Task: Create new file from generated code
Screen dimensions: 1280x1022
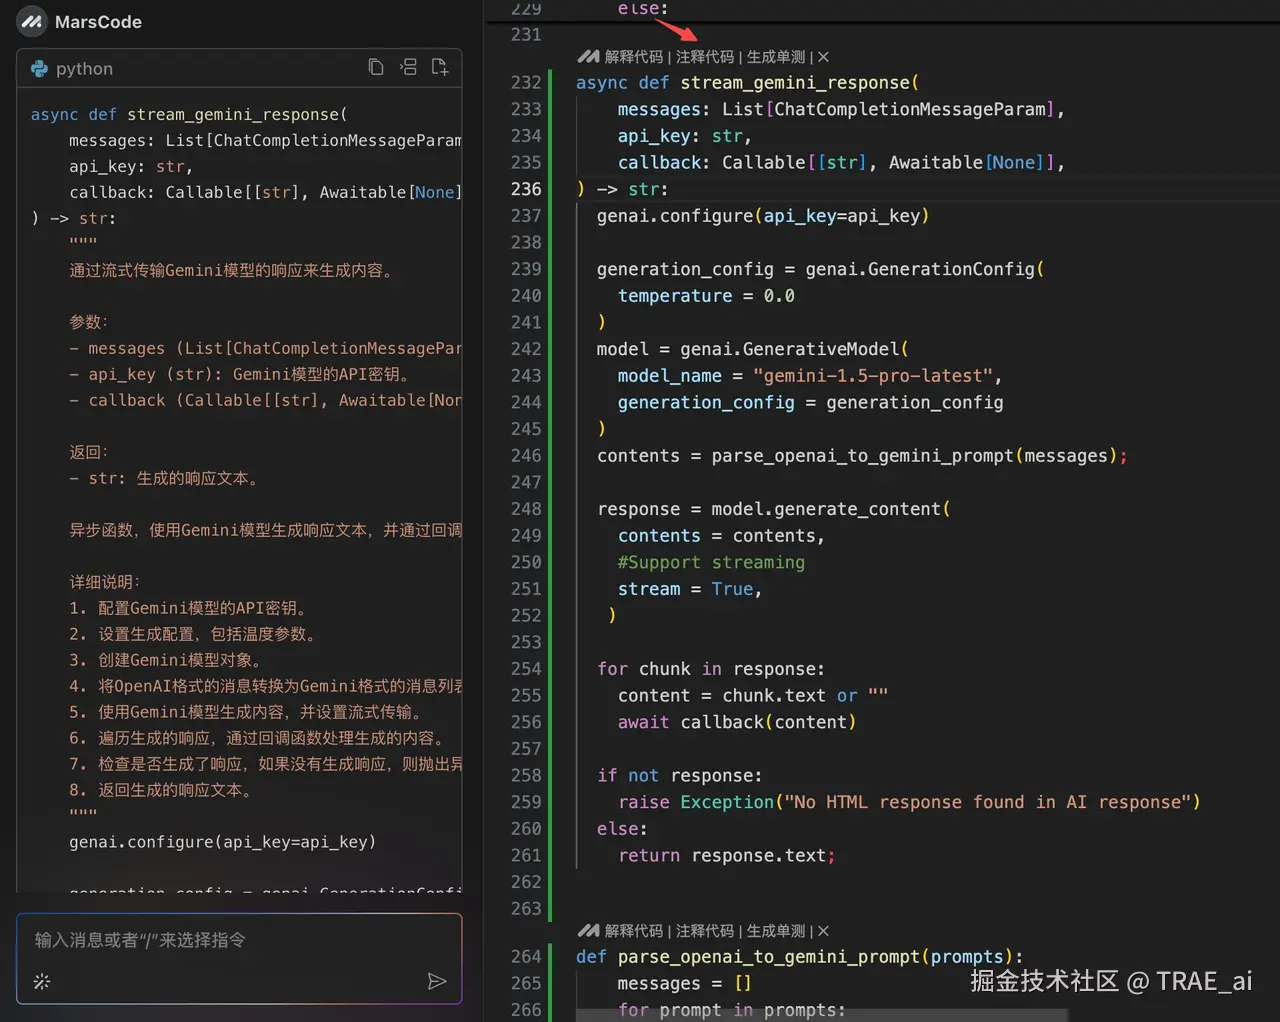Action: tap(440, 67)
